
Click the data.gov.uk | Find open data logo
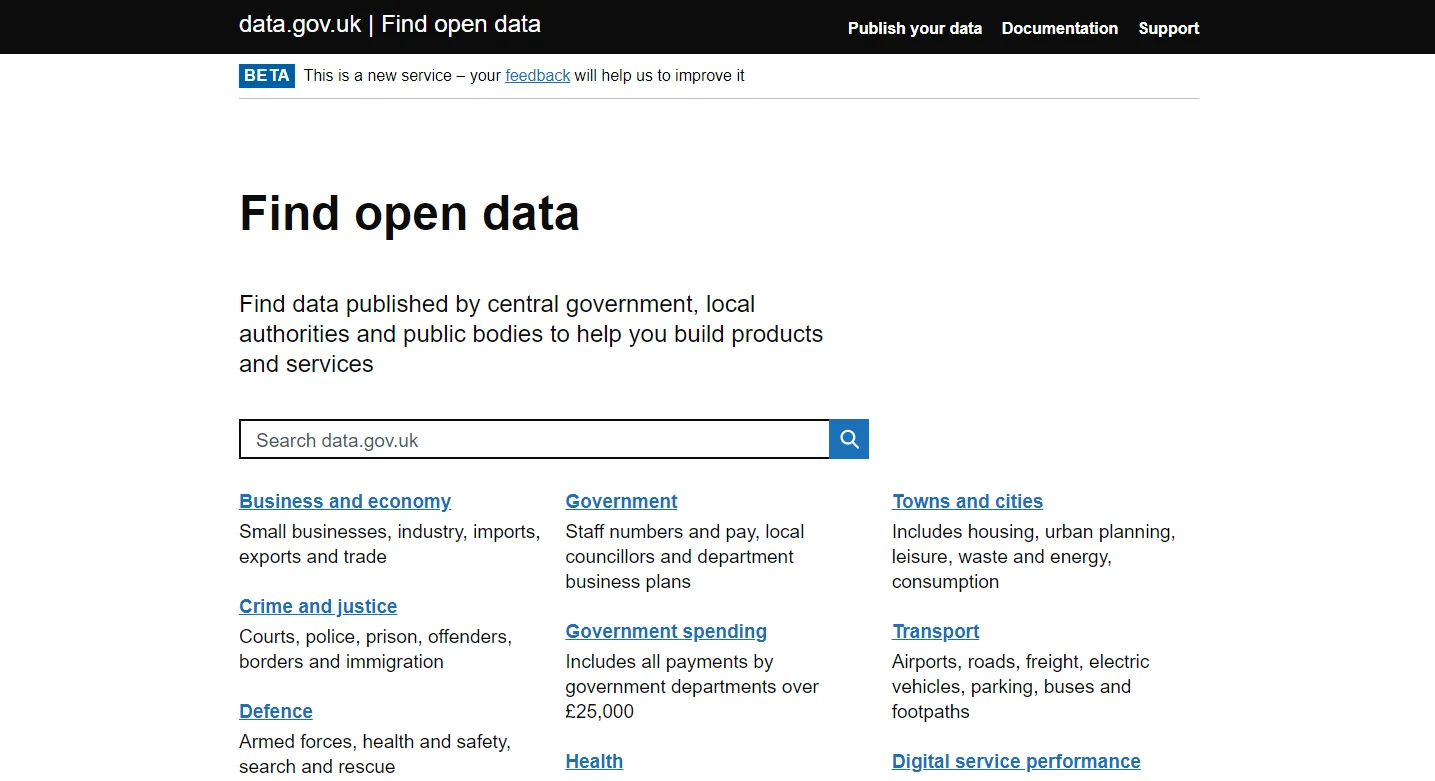tap(390, 24)
